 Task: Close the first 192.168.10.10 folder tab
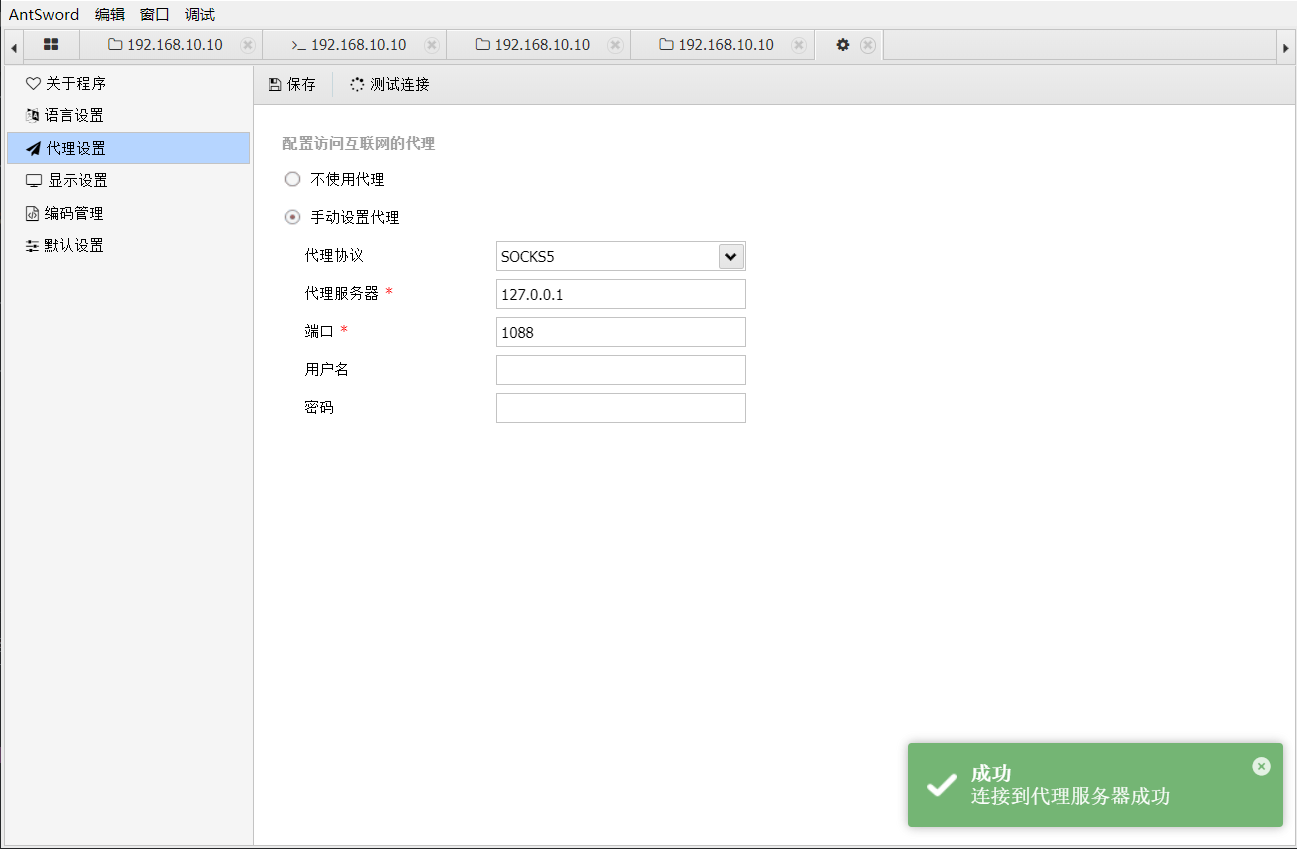tap(247, 45)
